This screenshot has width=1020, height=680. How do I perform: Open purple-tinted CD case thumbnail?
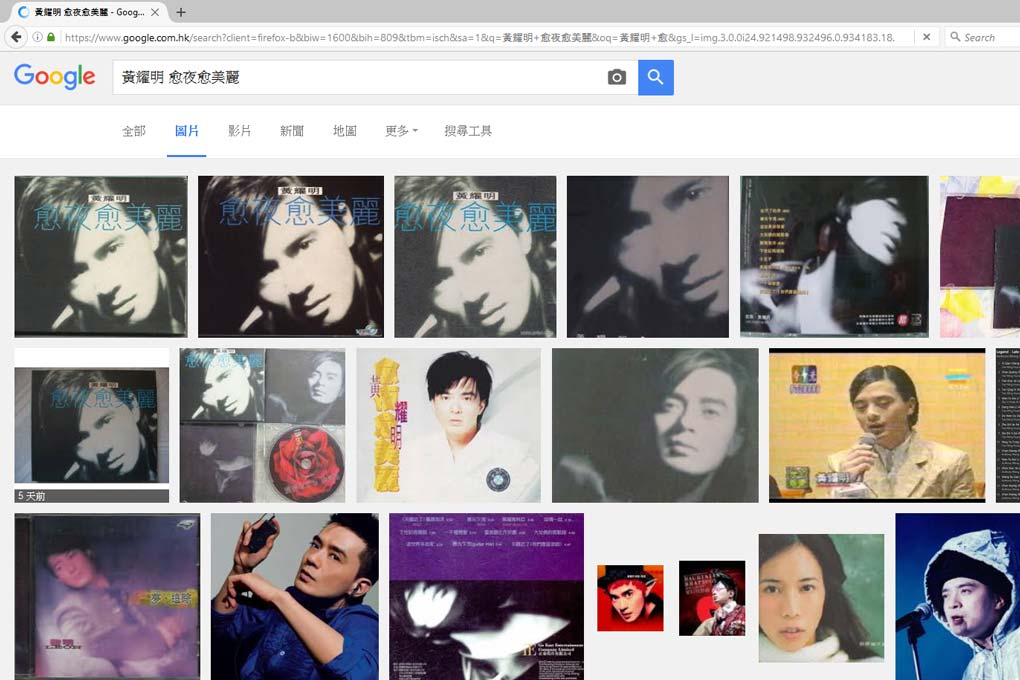click(107, 596)
